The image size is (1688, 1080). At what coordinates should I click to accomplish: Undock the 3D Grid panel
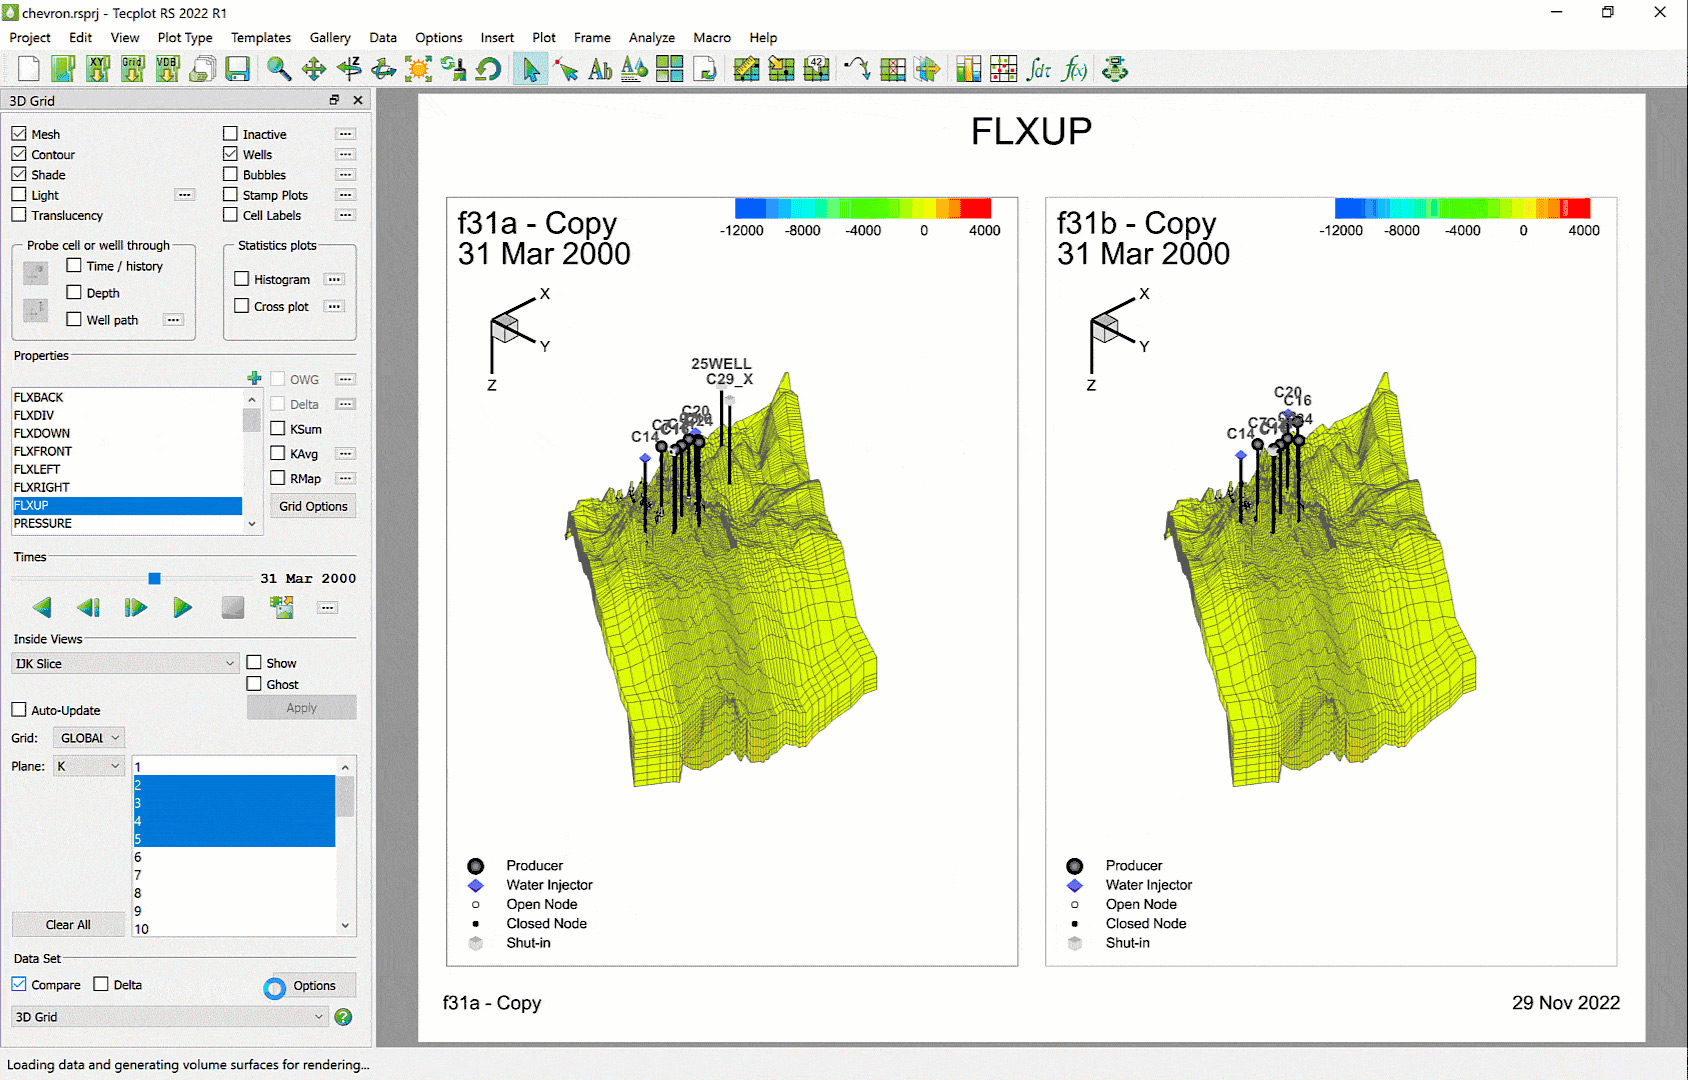(334, 100)
